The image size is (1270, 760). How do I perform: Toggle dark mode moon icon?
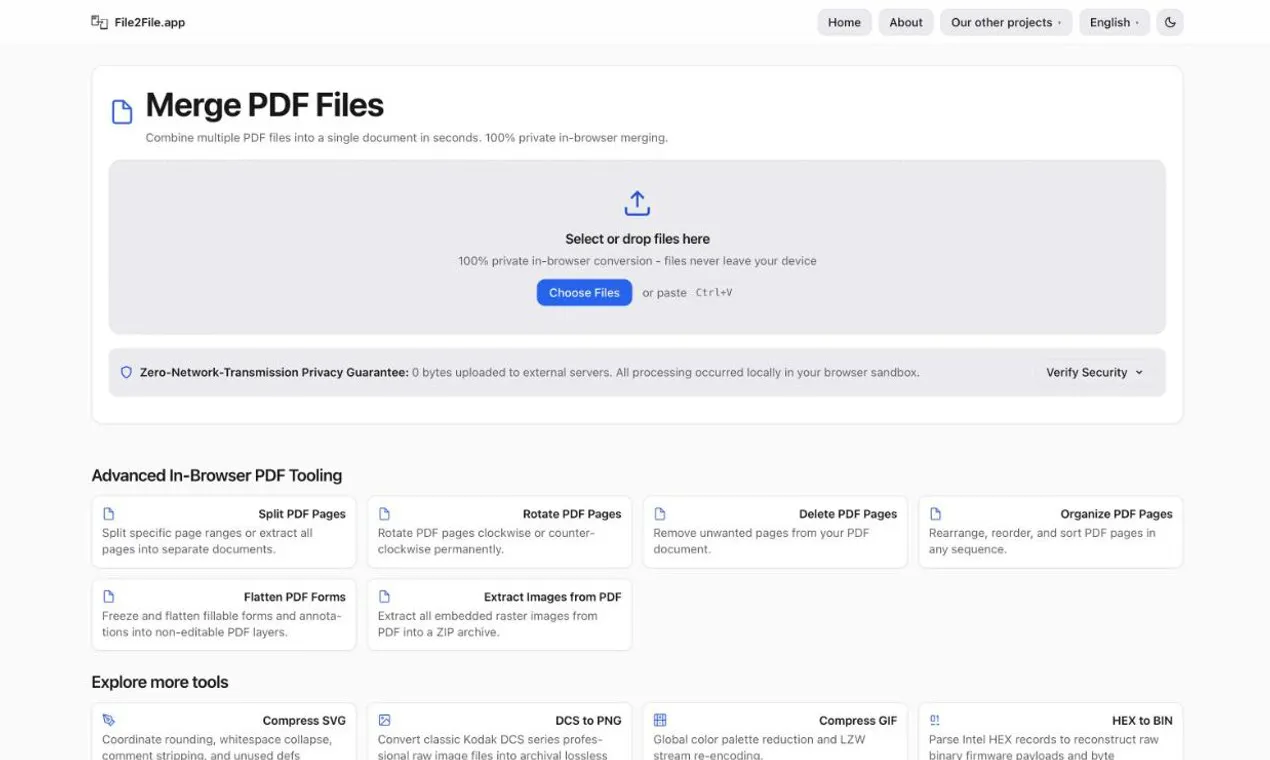[x=1170, y=22]
